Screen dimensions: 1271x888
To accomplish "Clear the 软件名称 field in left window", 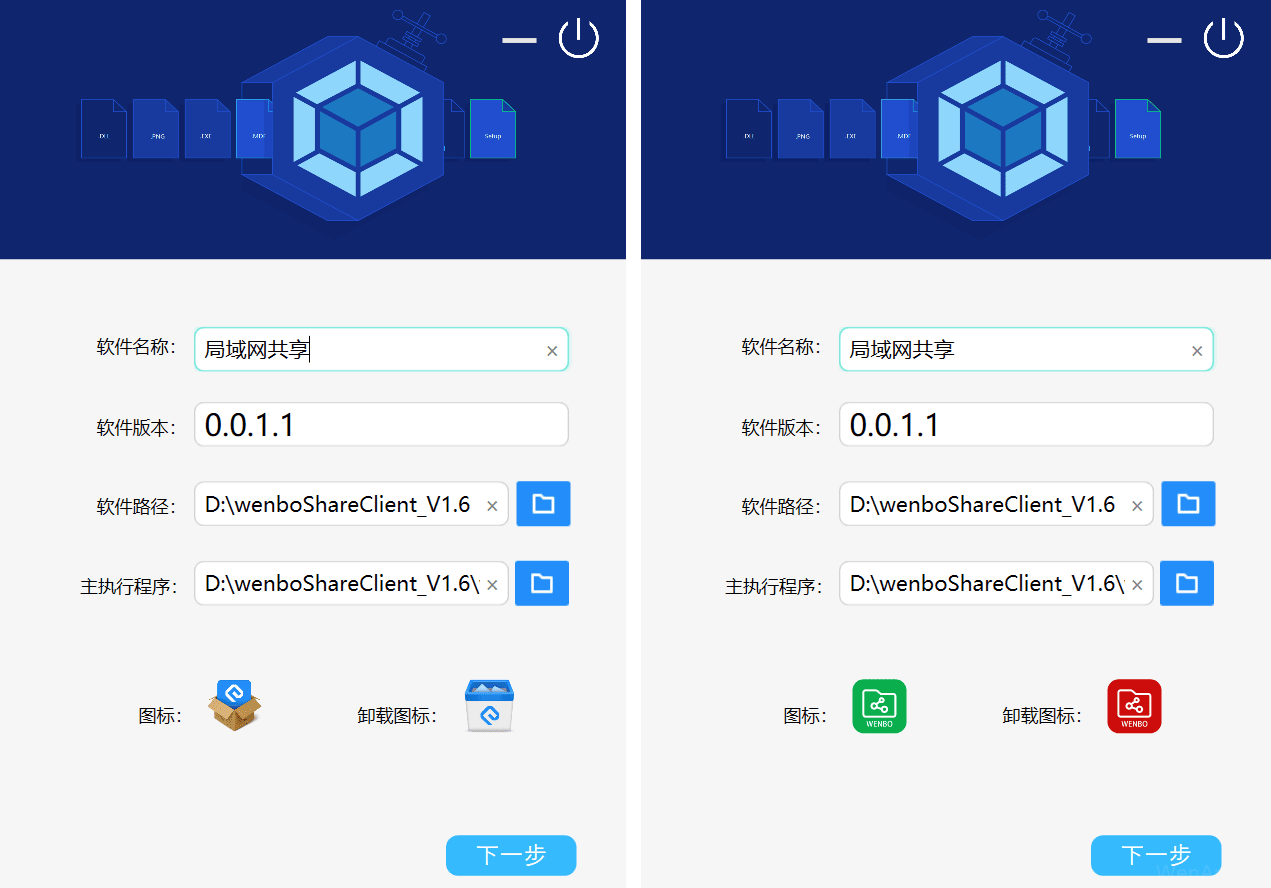I will click(552, 351).
